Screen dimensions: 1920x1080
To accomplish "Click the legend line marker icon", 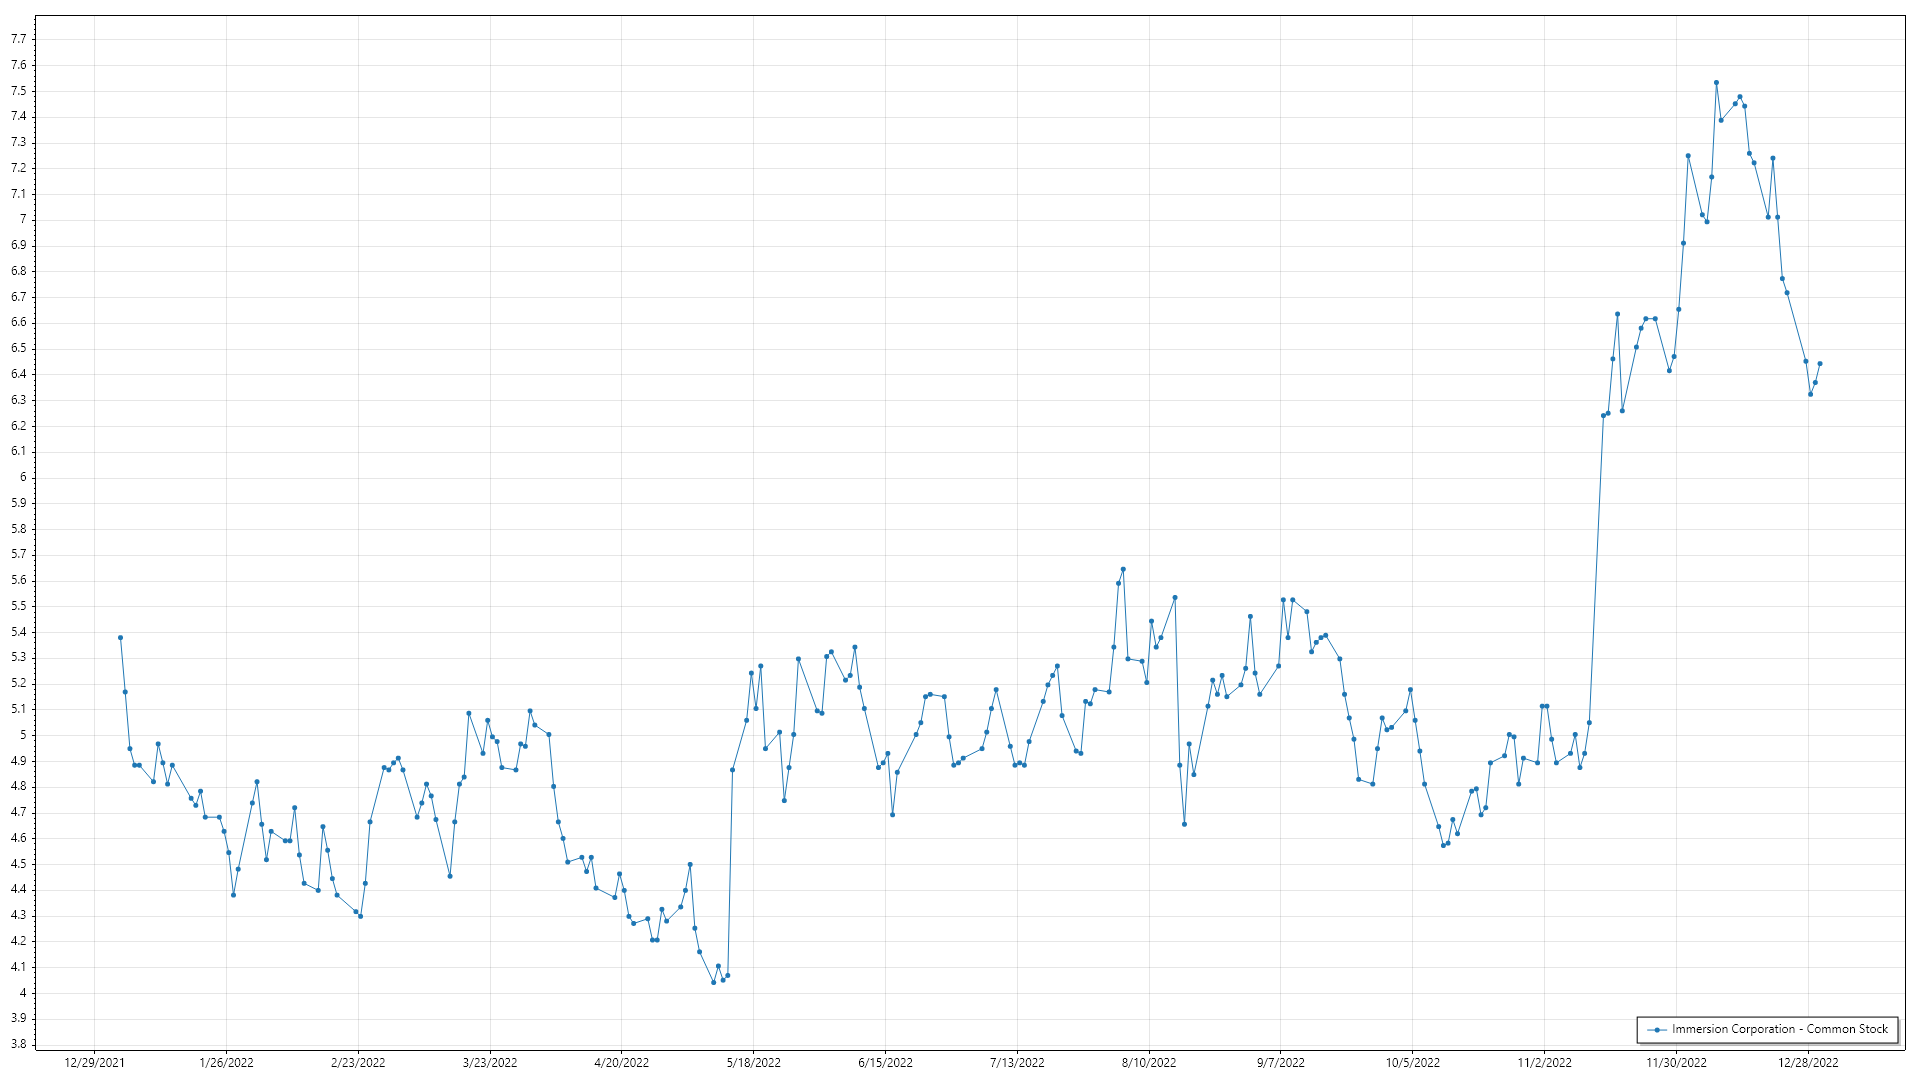I will click(x=1657, y=1029).
